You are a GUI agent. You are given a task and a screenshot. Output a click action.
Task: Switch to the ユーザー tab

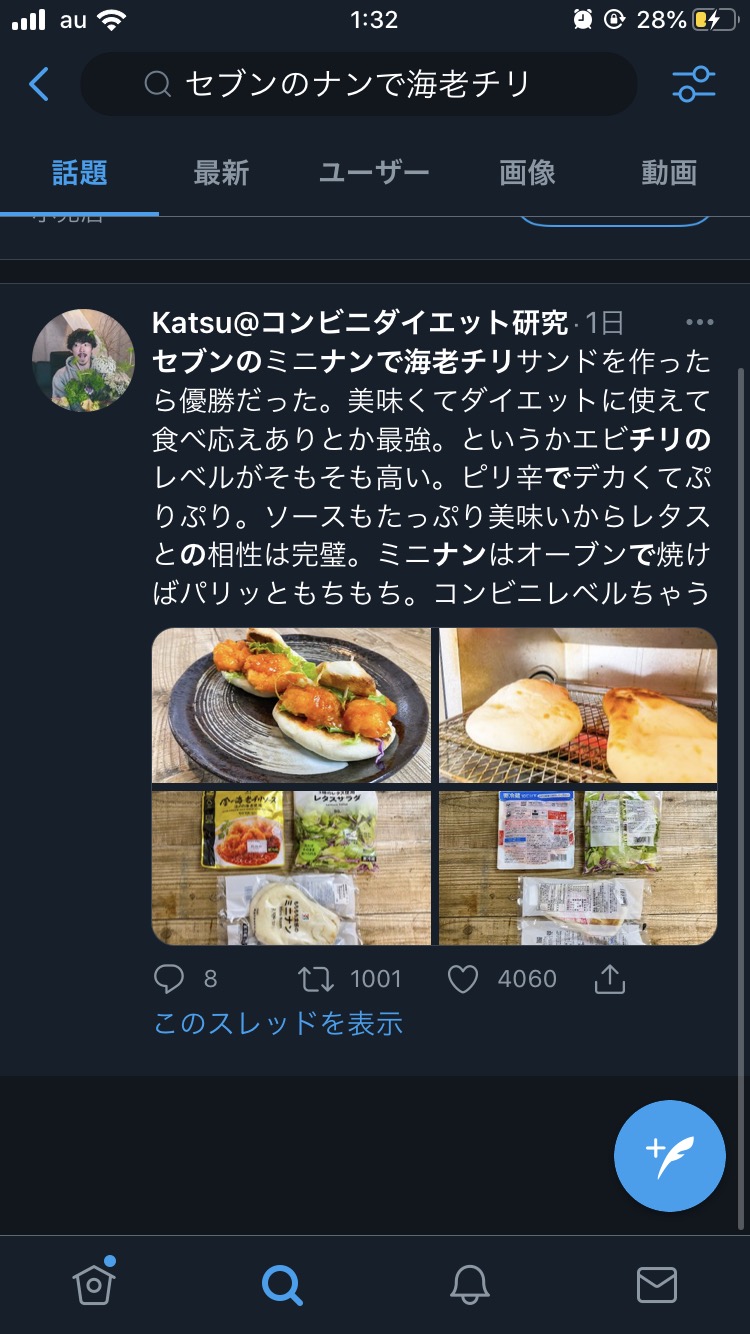tap(374, 173)
